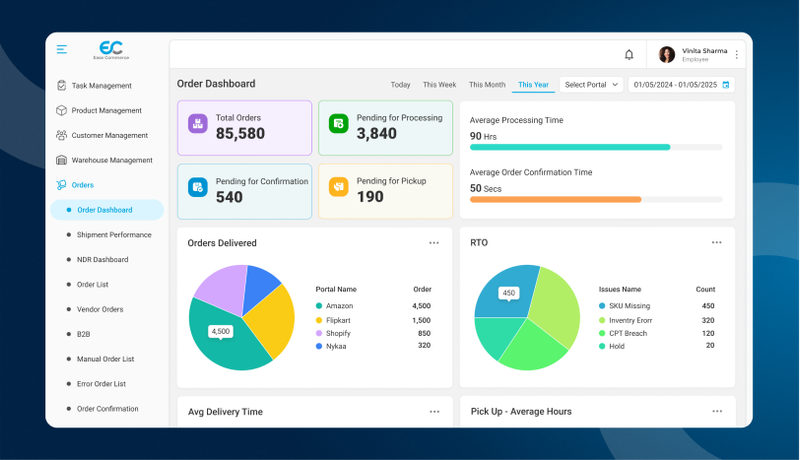800x460 pixels.
Task: Open NDR Dashboard
Action: point(103,260)
